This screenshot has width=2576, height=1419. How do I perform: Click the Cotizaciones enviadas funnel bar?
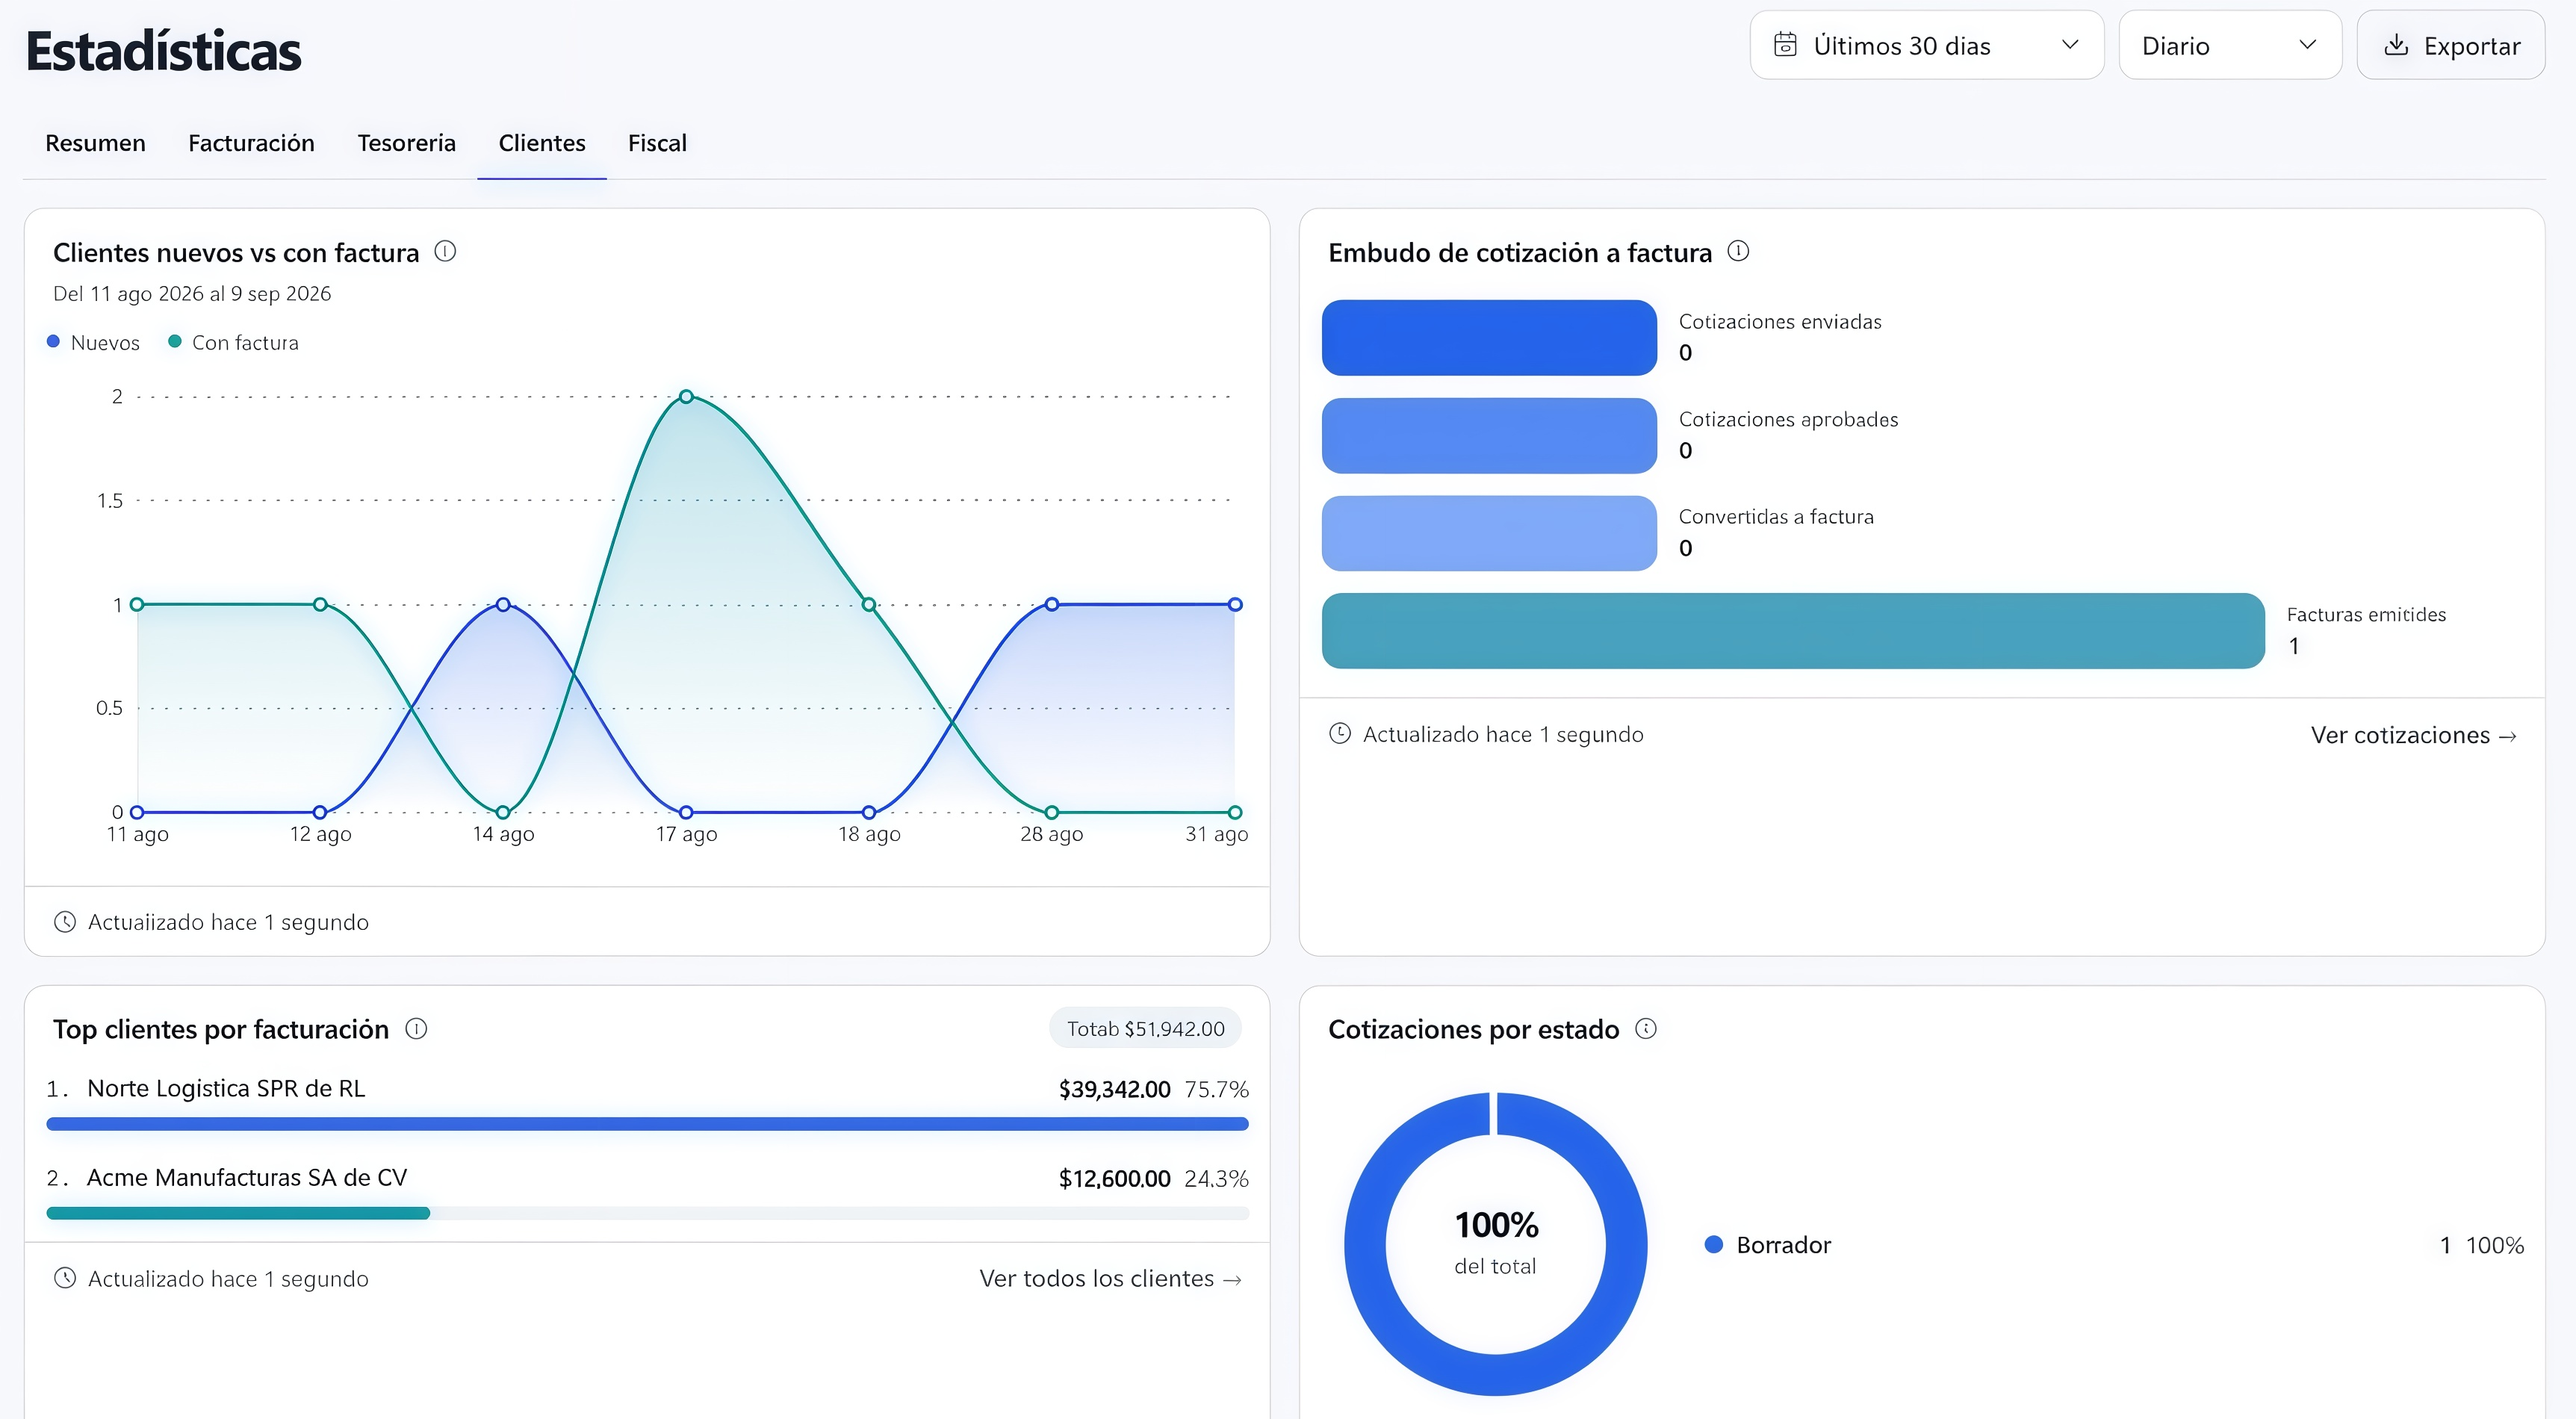(x=1489, y=338)
